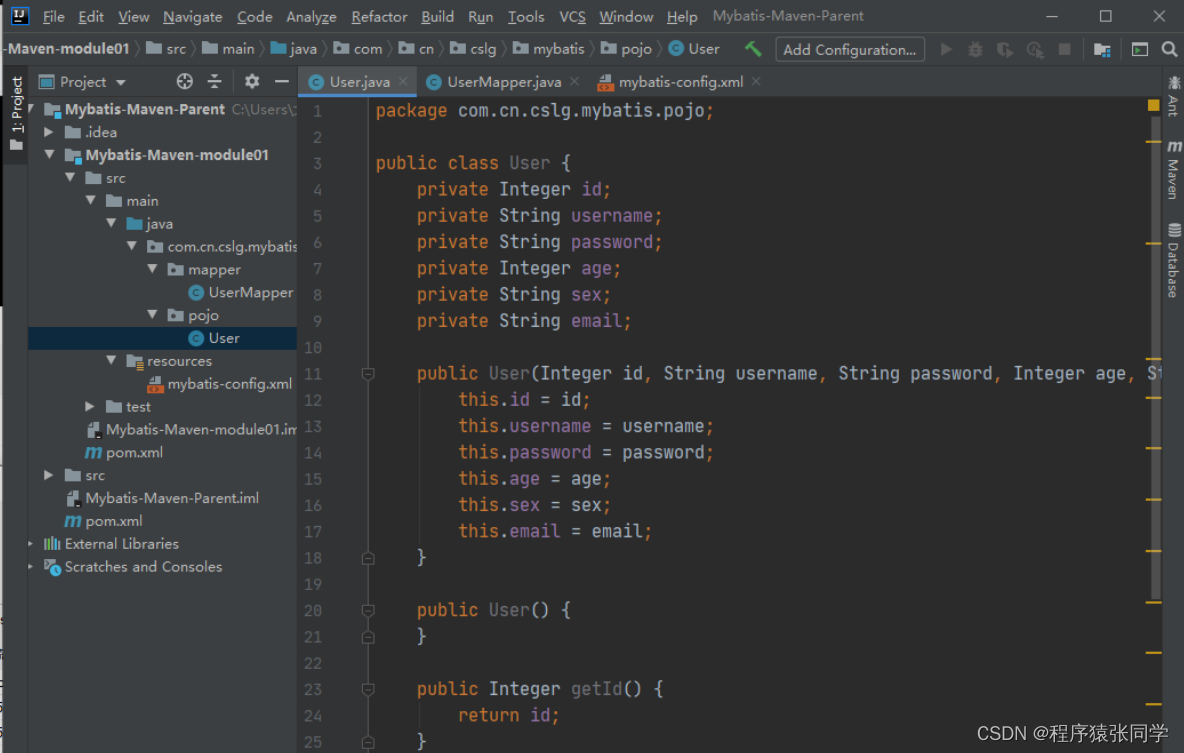1184x753 pixels.
Task: Open the Tools menu
Action: click(x=526, y=17)
